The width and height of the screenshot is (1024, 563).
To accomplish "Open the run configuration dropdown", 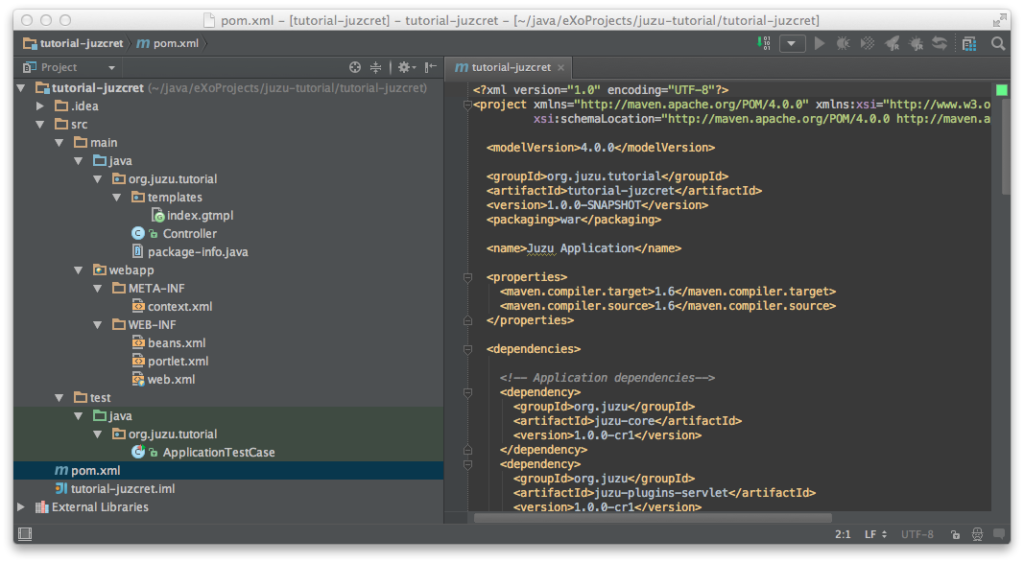I will [793, 44].
